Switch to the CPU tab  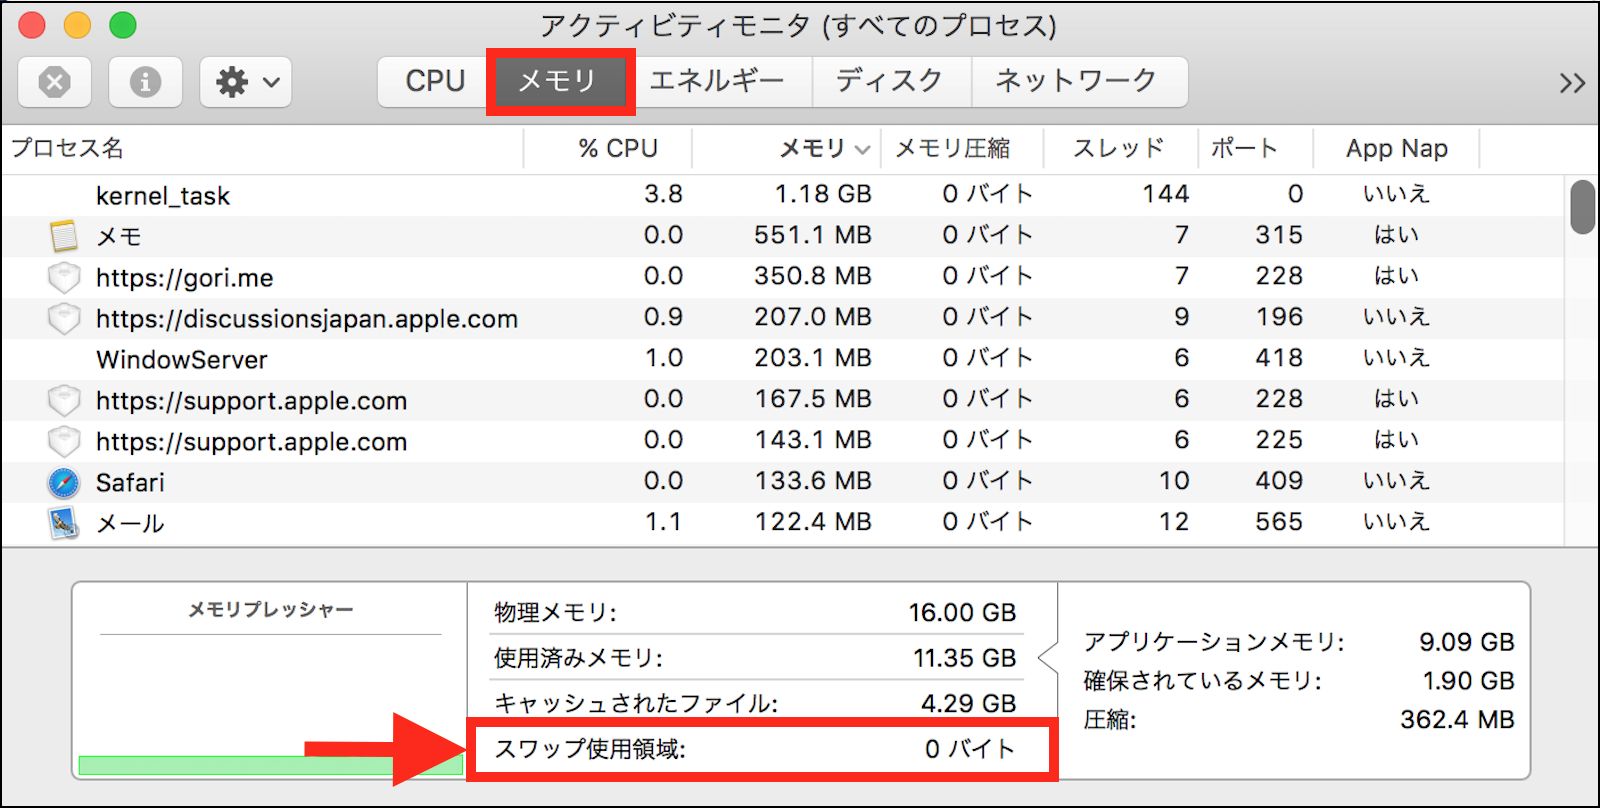pyautogui.click(x=435, y=81)
